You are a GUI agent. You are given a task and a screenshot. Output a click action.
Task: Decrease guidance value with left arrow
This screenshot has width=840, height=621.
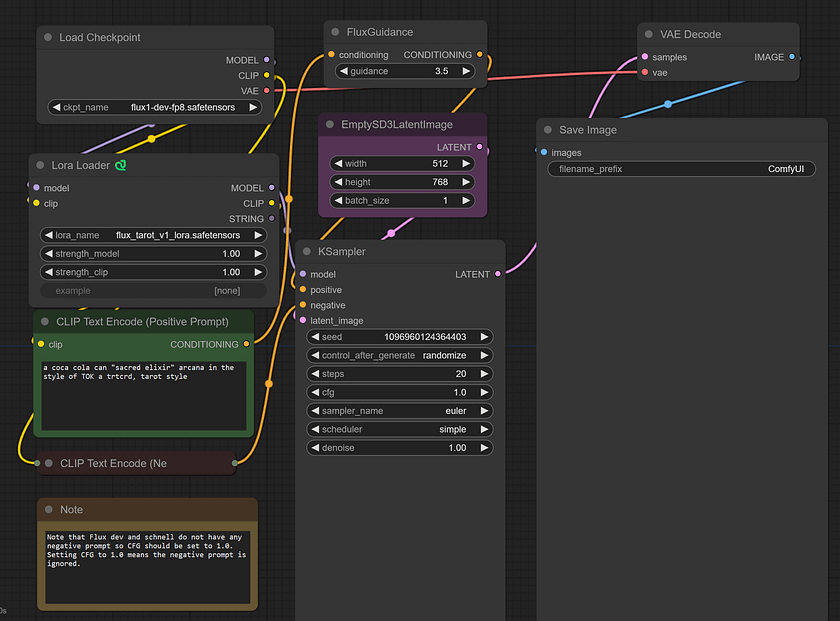click(x=344, y=71)
